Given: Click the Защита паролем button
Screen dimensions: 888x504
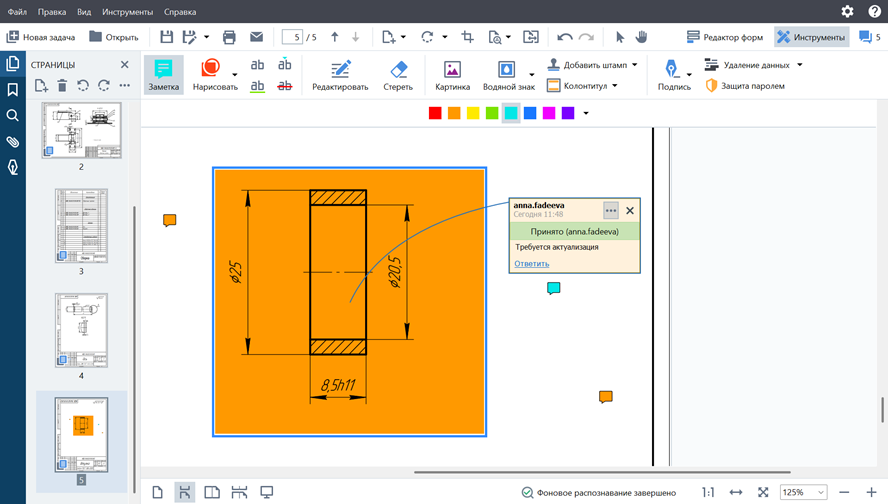Looking at the screenshot, I should pyautogui.click(x=745, y=86).
